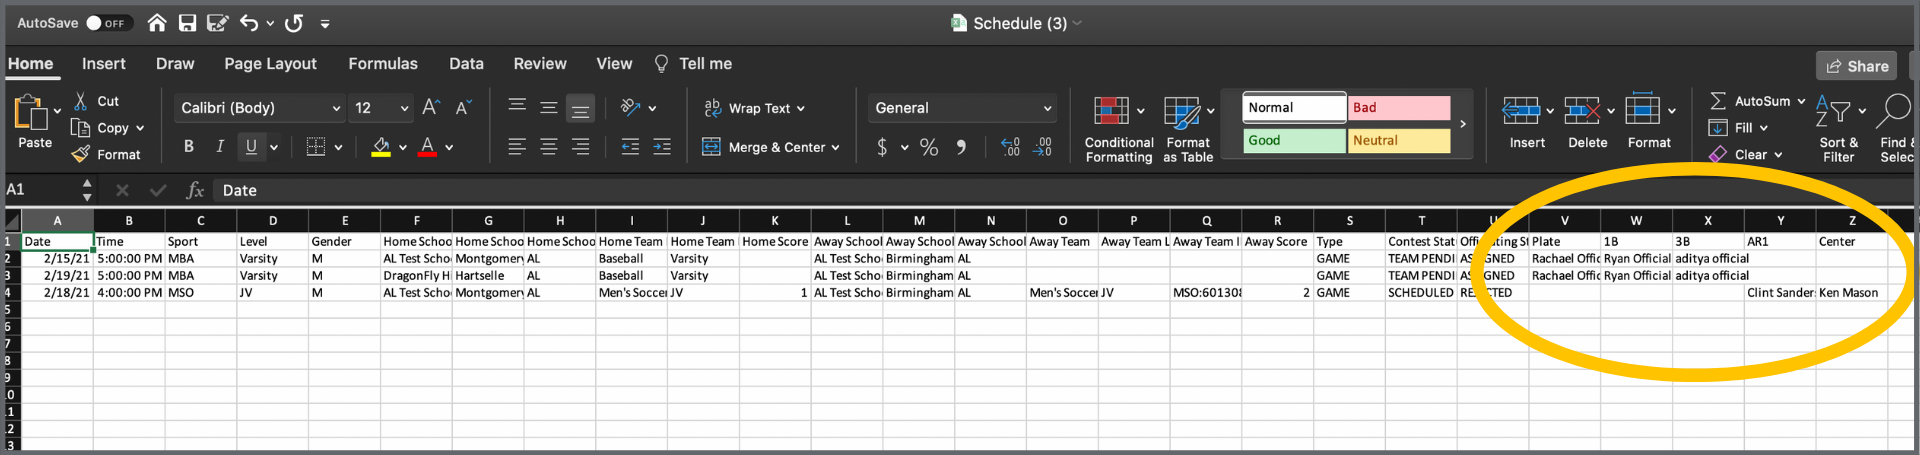Expand the Calibri font name dropdown

(336, 108)
